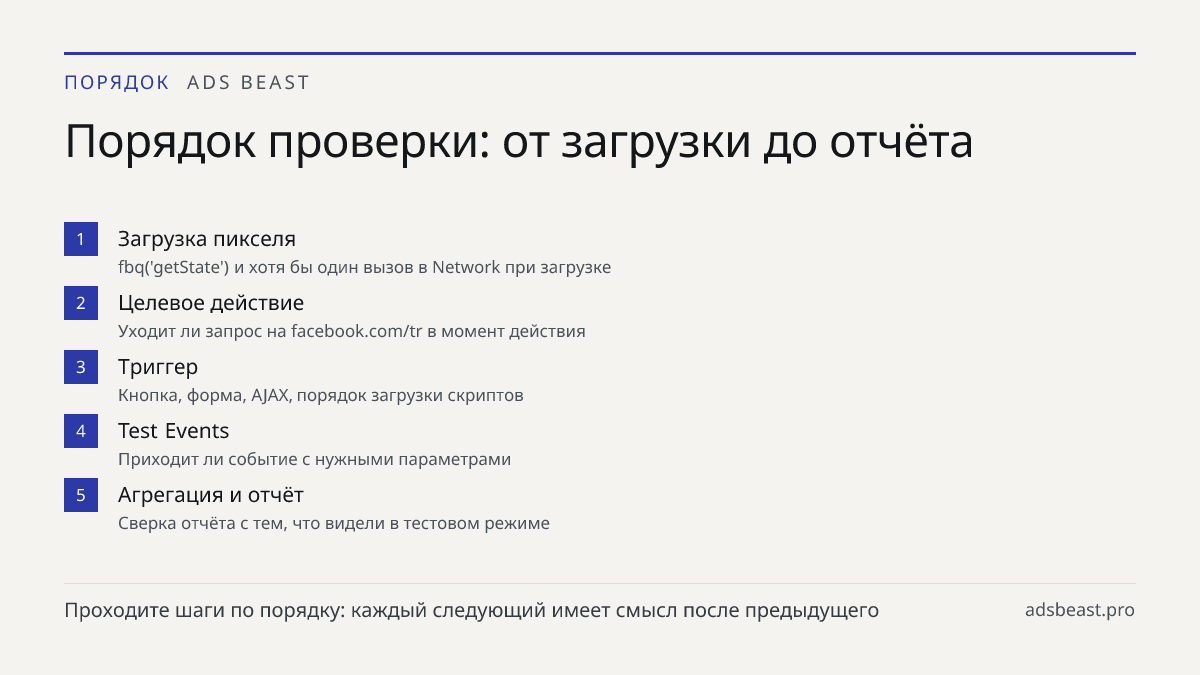Select the 'Test Events' step title
The image size is (1200, 675).
(x=174, y=431)
